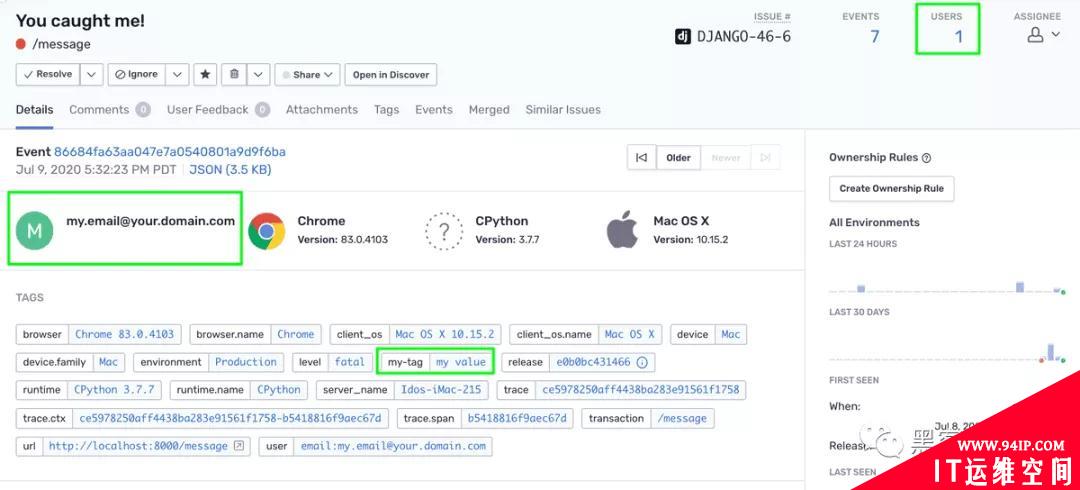Click Create Ownership Rule button

891,188
